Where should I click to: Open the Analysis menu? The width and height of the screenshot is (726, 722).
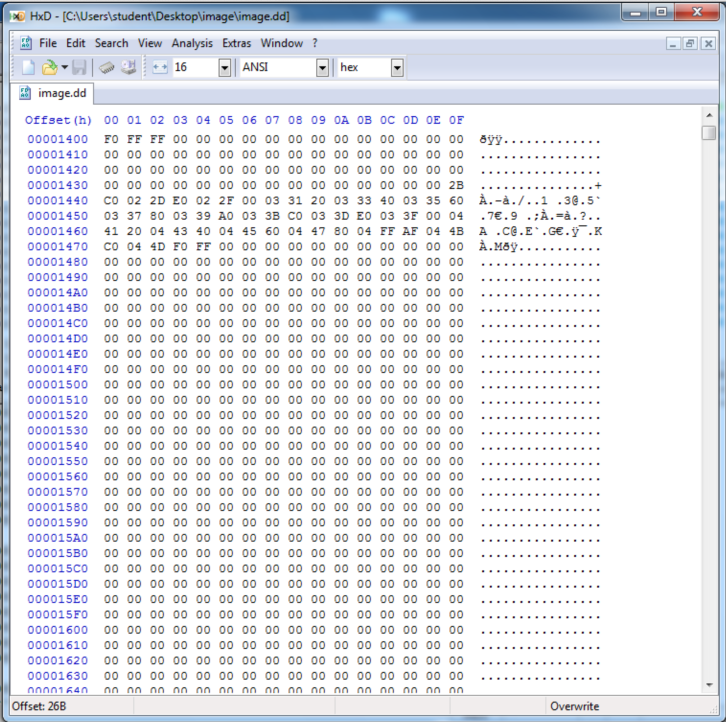pos(192,43)
